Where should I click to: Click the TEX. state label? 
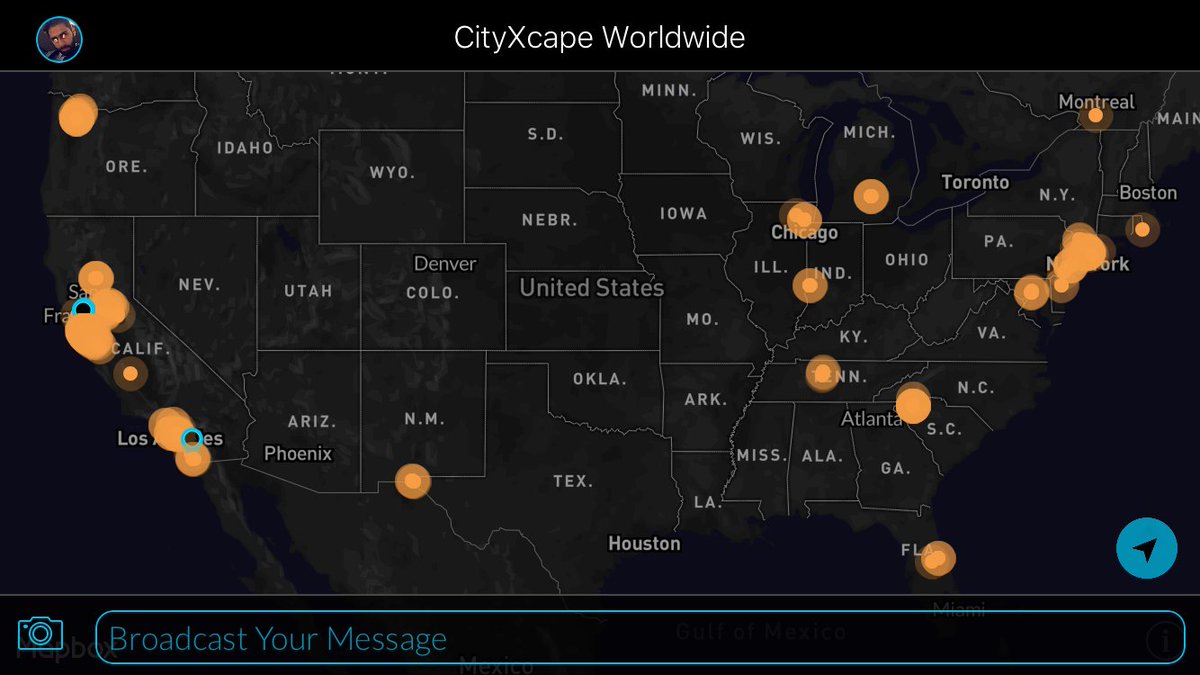[x=573, y=482]
